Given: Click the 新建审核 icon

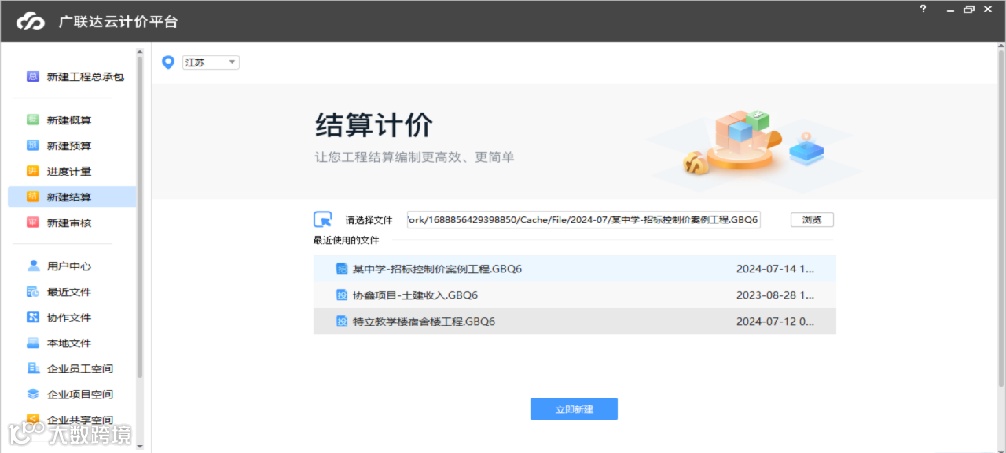Looking at the screenshot, I should point(33,222).
